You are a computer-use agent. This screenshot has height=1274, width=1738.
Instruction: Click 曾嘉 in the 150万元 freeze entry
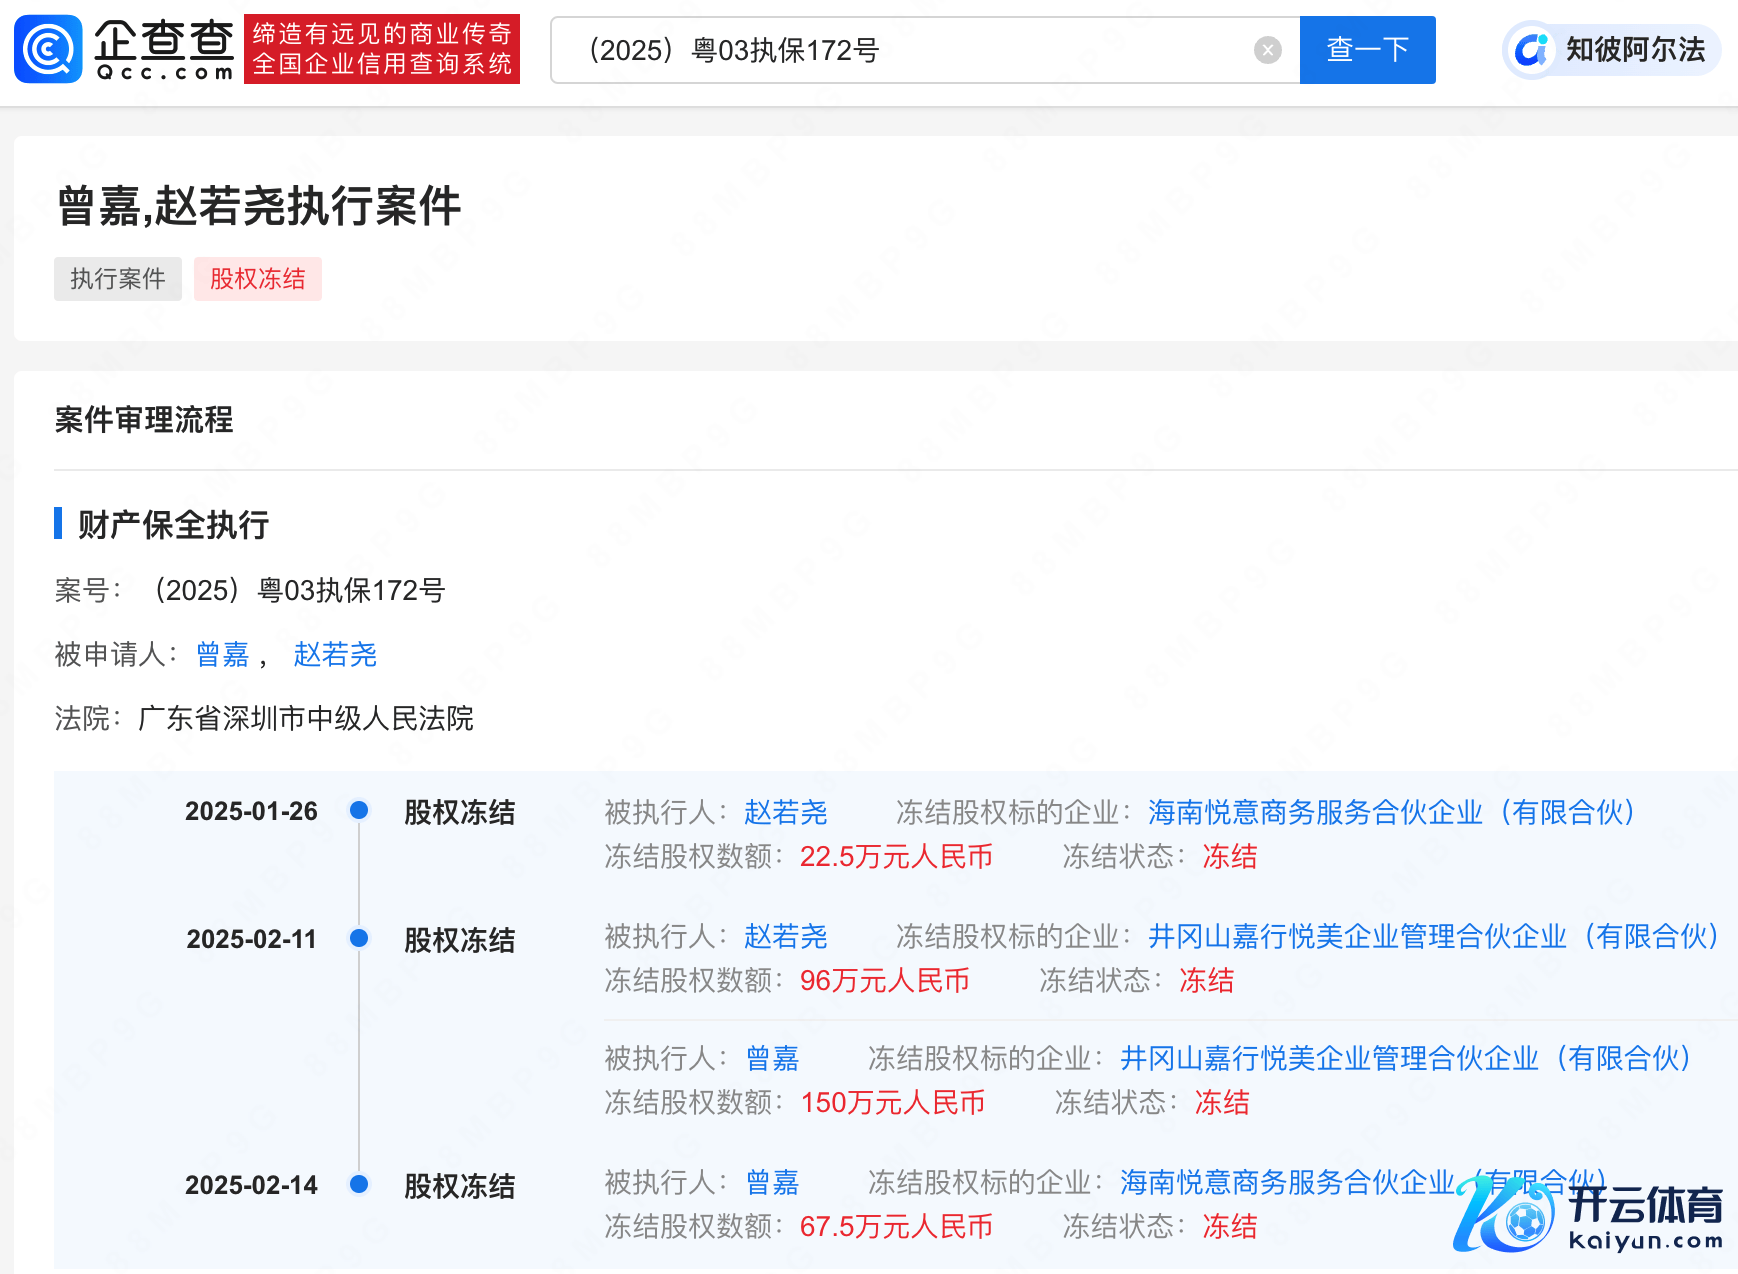click(x=772, y=1059)
